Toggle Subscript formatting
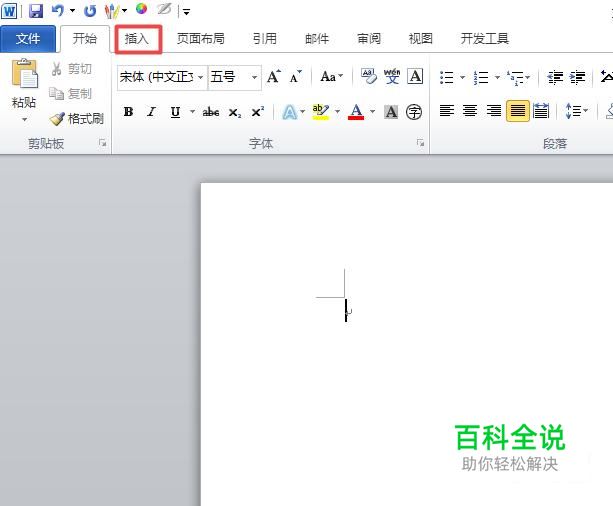The image size is (613, 506). coord(235,113)
